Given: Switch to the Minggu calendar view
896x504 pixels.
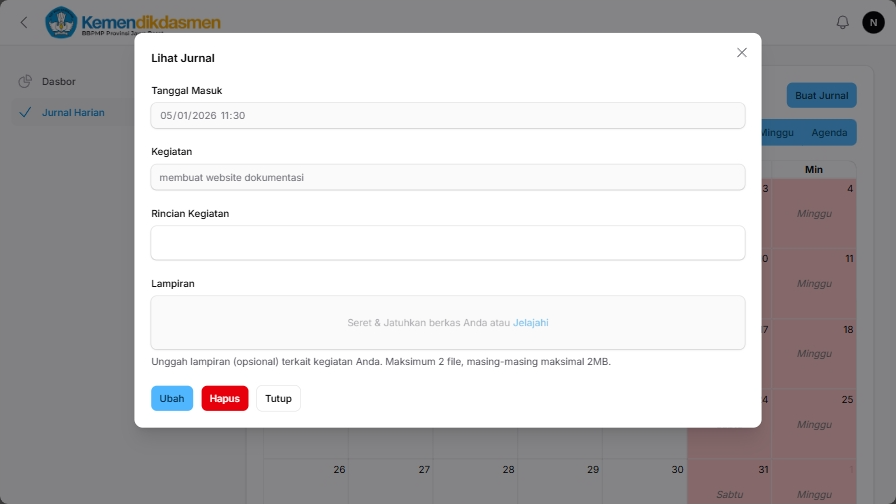Looking at the screenshot, I should point(777,133).
